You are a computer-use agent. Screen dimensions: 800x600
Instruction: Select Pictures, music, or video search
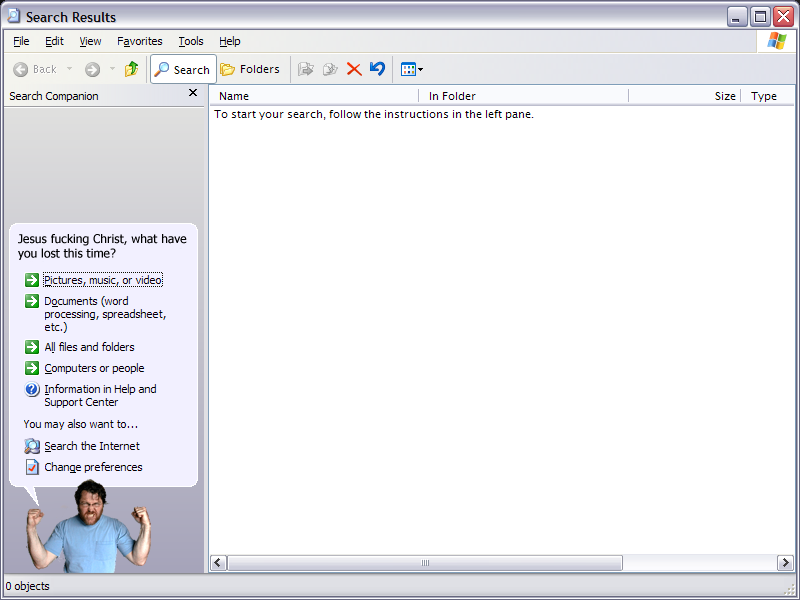click(102, 280)
